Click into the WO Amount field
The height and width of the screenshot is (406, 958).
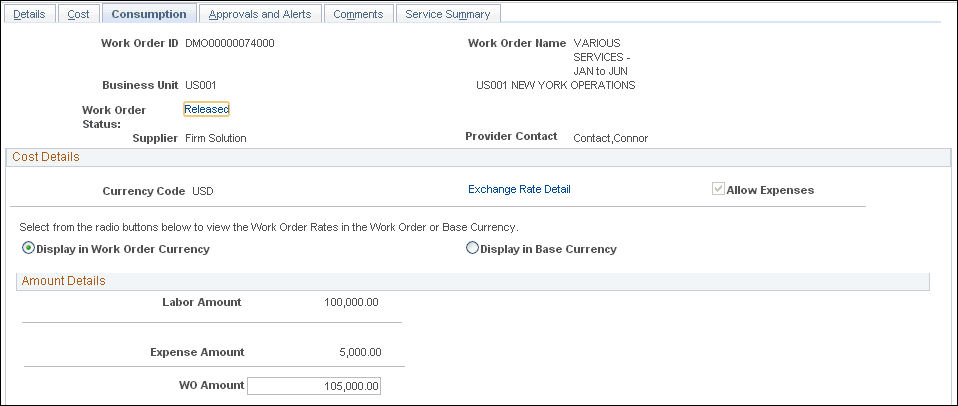[313, 386]
